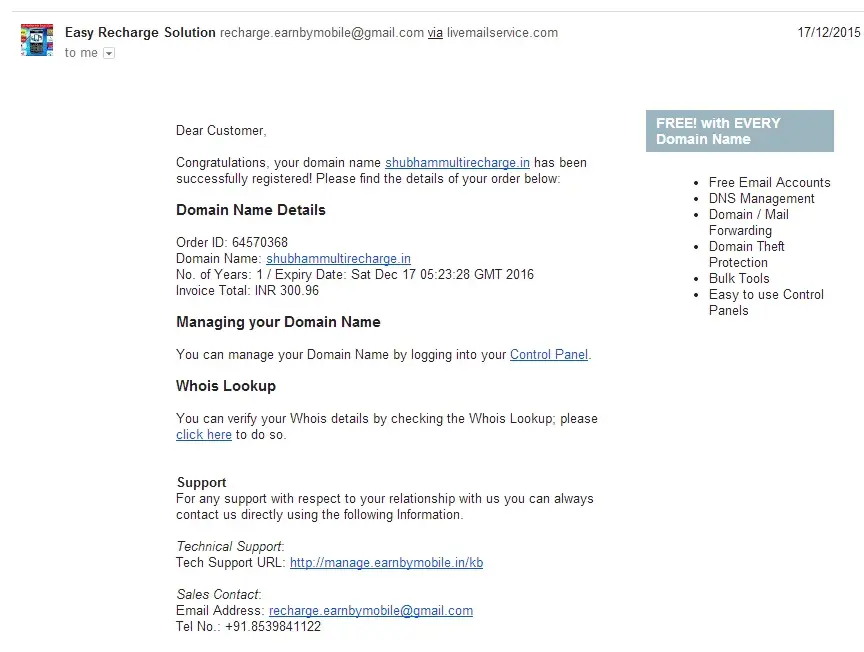Open the Domain Name link under Order ID

coord(338,259)
